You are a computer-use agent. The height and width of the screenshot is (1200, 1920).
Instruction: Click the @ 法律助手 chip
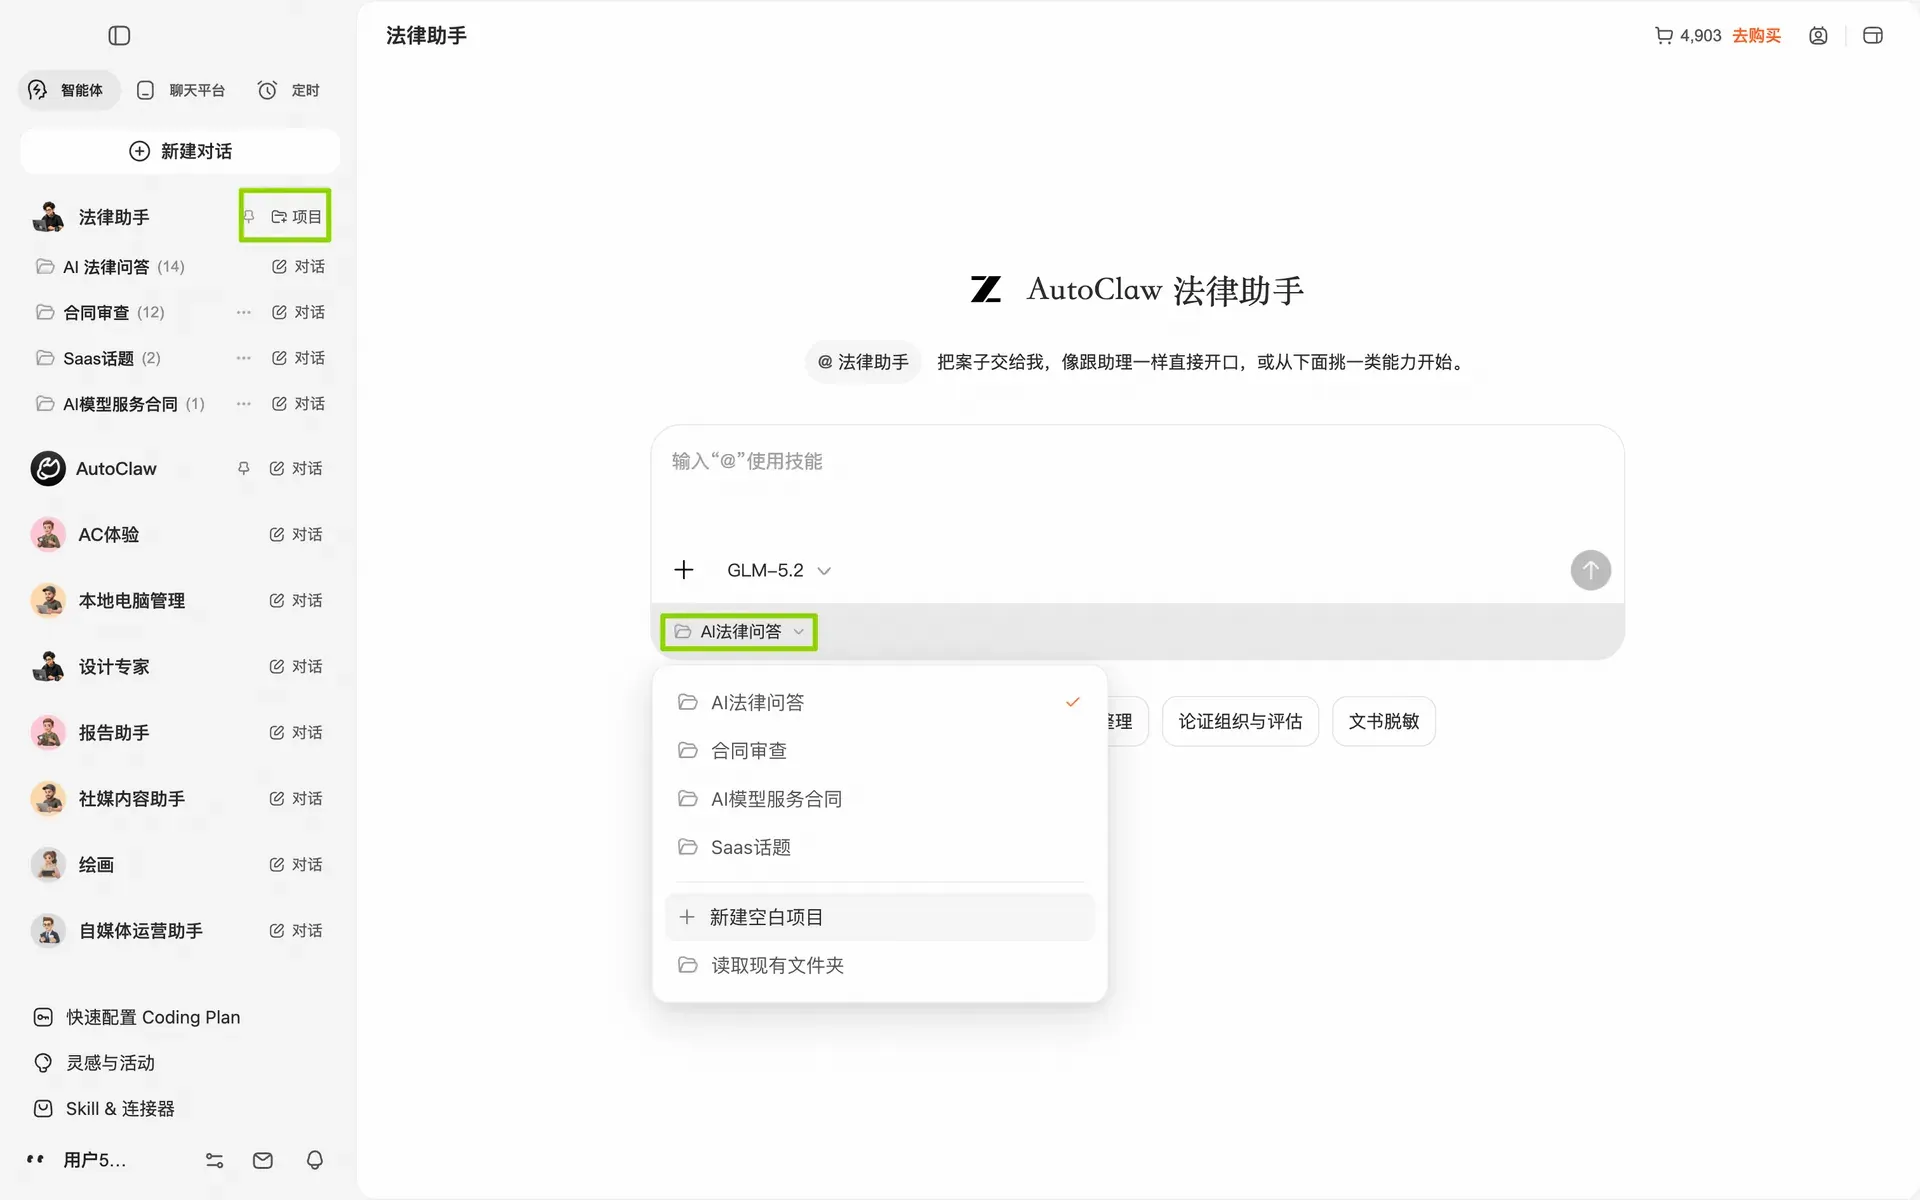pos(863,362)
